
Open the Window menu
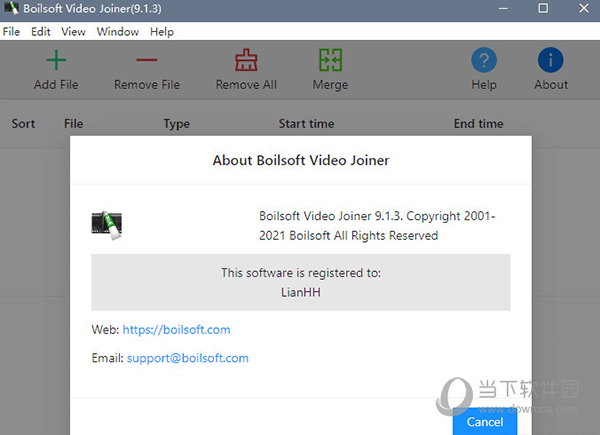tap(117, 31)
